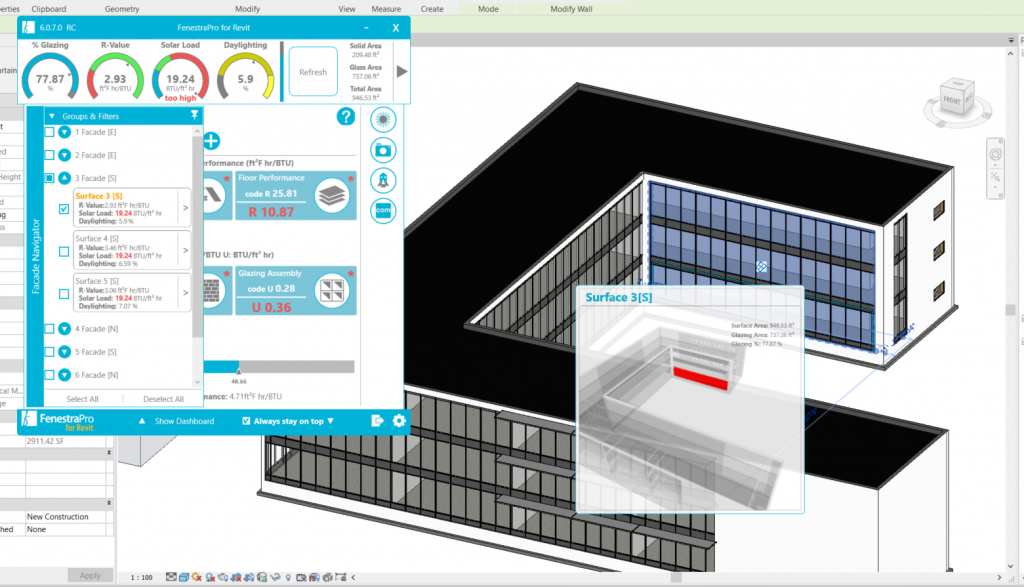Click the FenestraPro logo in title bar
Viewport: 1024px width, 587px height.
pos(28,27)
